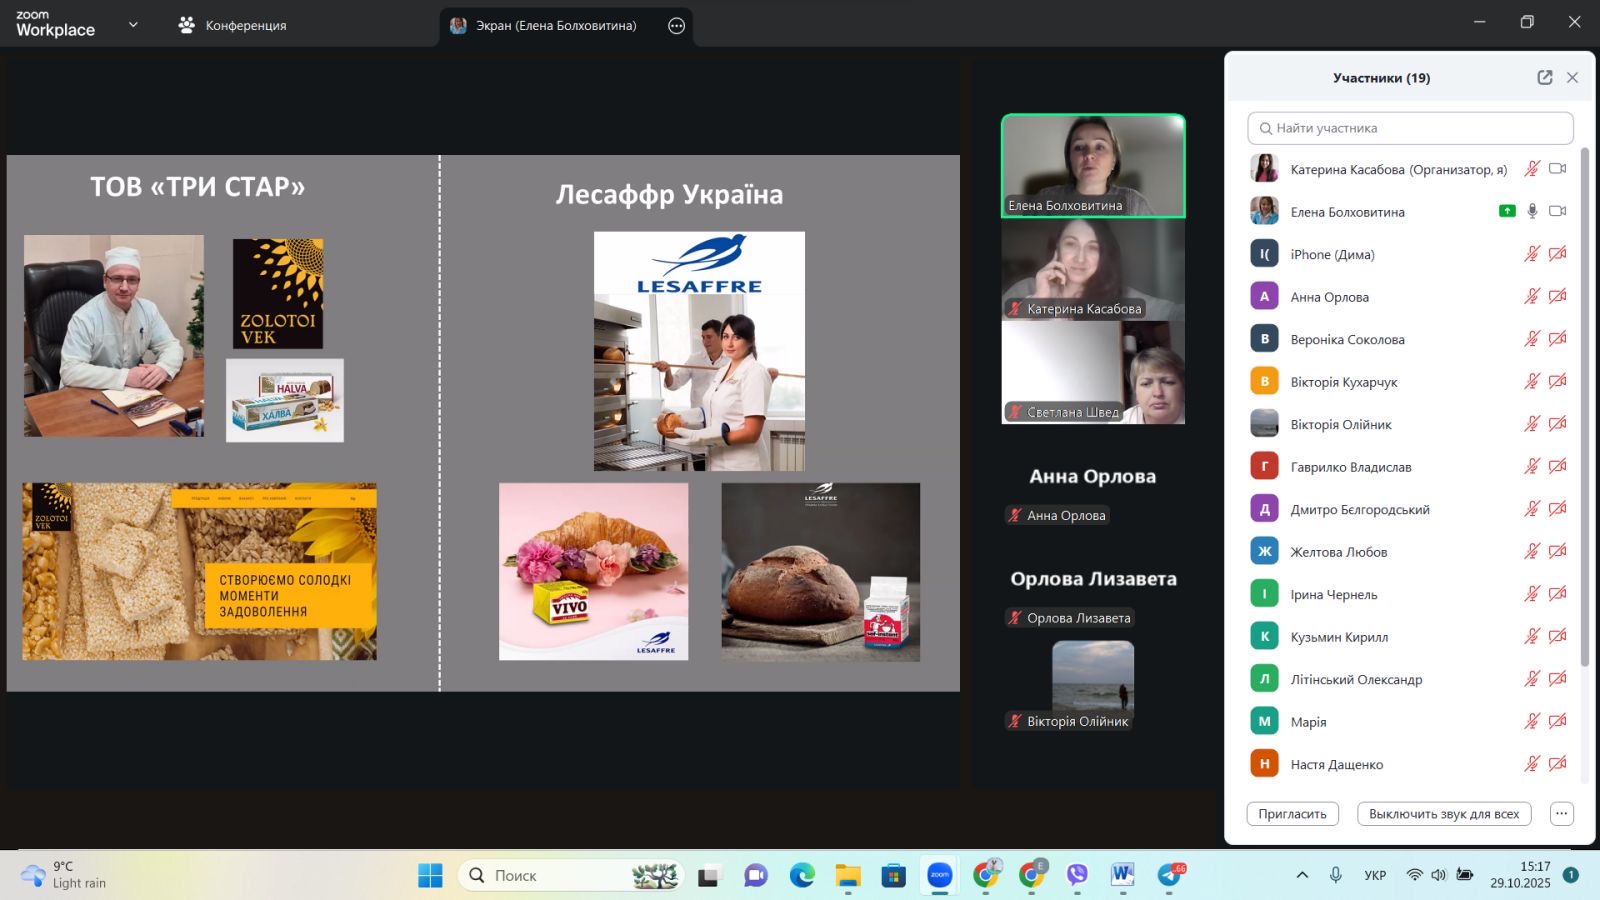
Task: Toggle microphone for Катерина Касабова
Action: [x=1531, y=169]
